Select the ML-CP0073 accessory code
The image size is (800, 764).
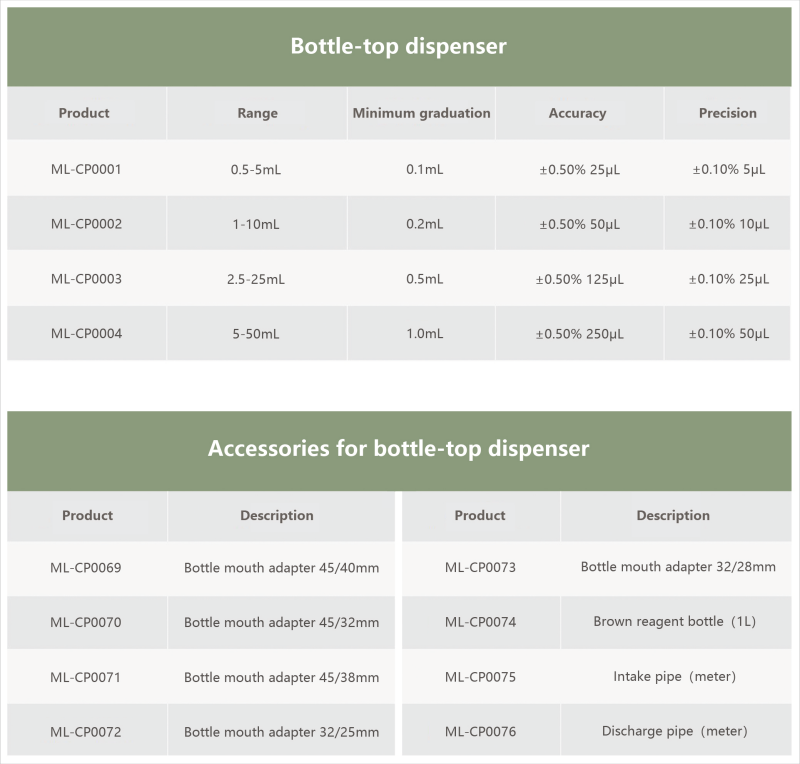coord(480,567)
